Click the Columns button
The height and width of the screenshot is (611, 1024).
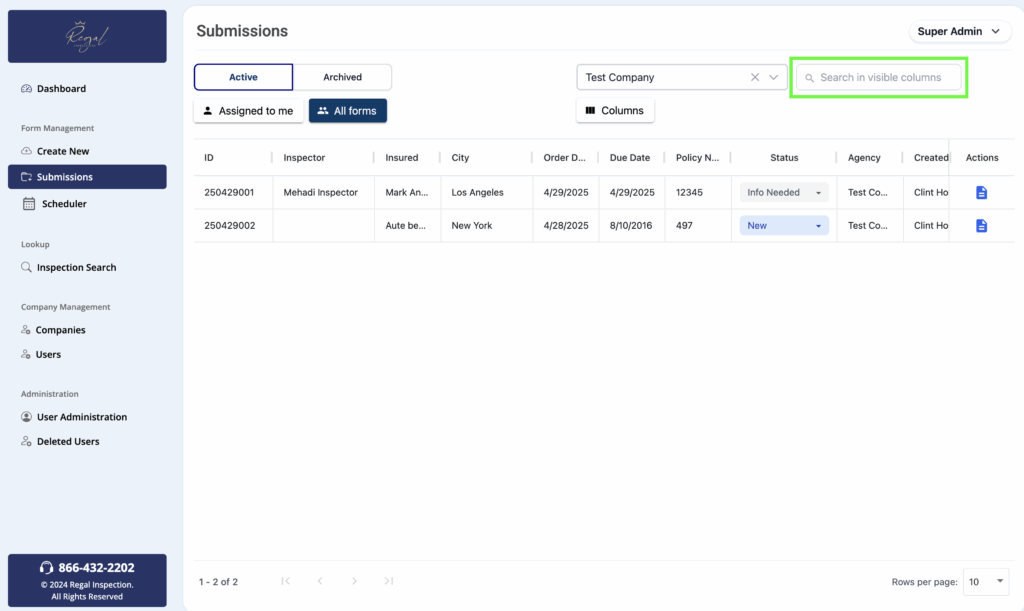click(615, 111)
